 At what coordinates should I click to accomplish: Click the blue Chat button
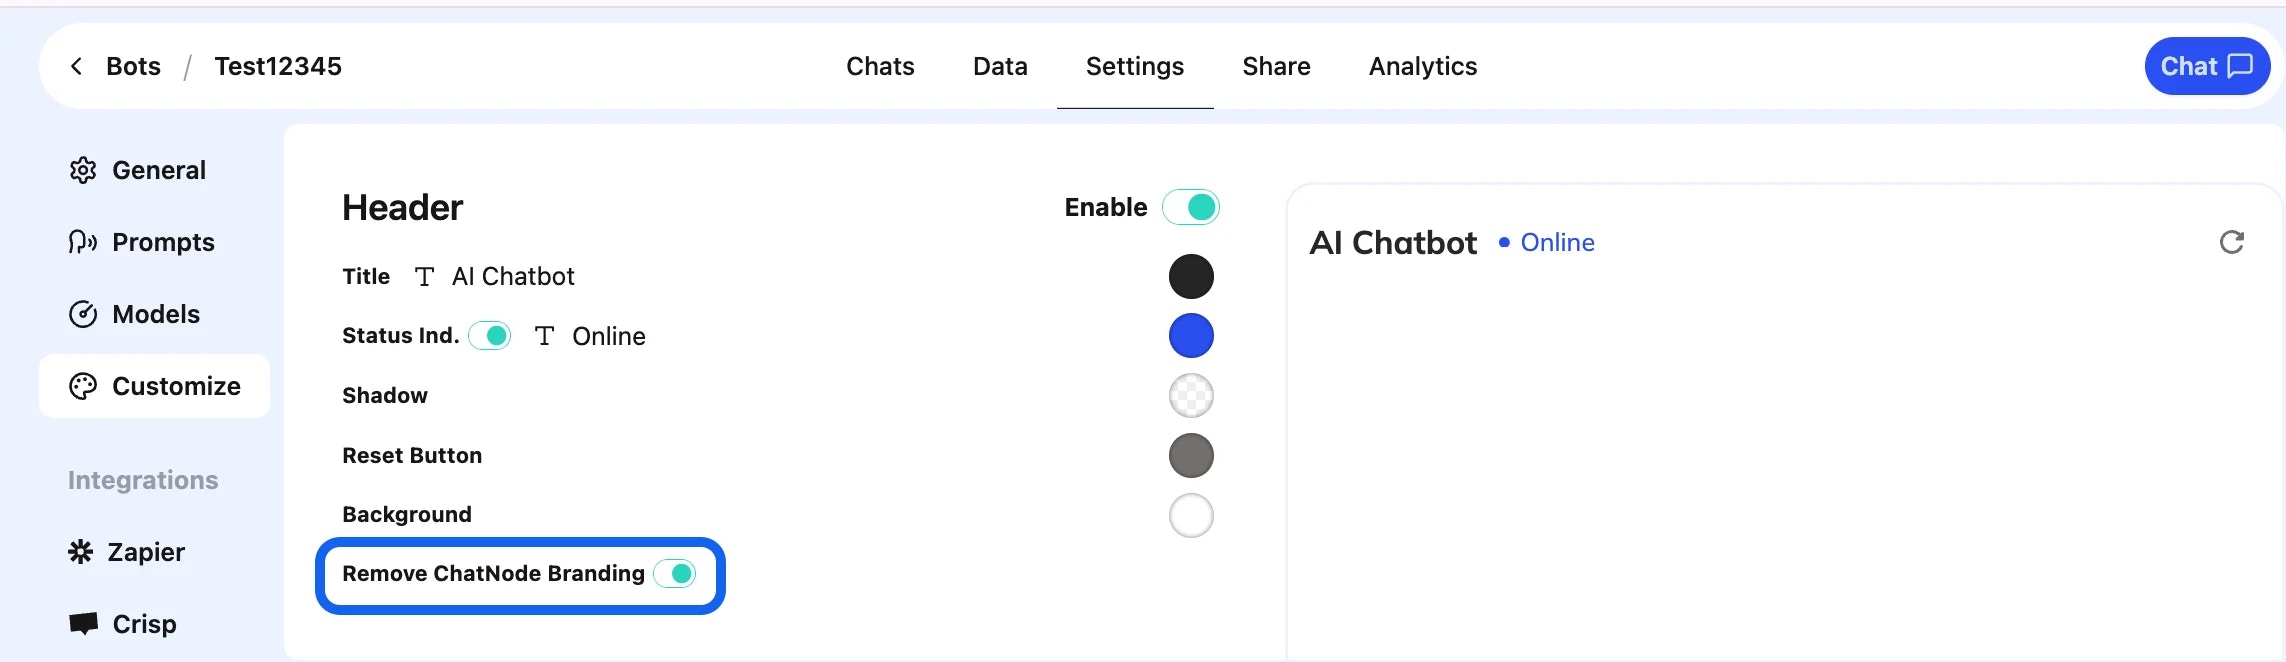[x=2206, y=65]
